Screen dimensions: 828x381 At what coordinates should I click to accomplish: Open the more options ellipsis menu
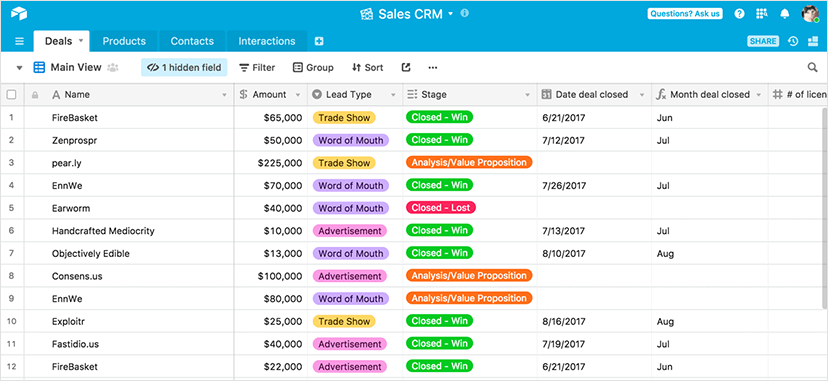tap(432, 68)
